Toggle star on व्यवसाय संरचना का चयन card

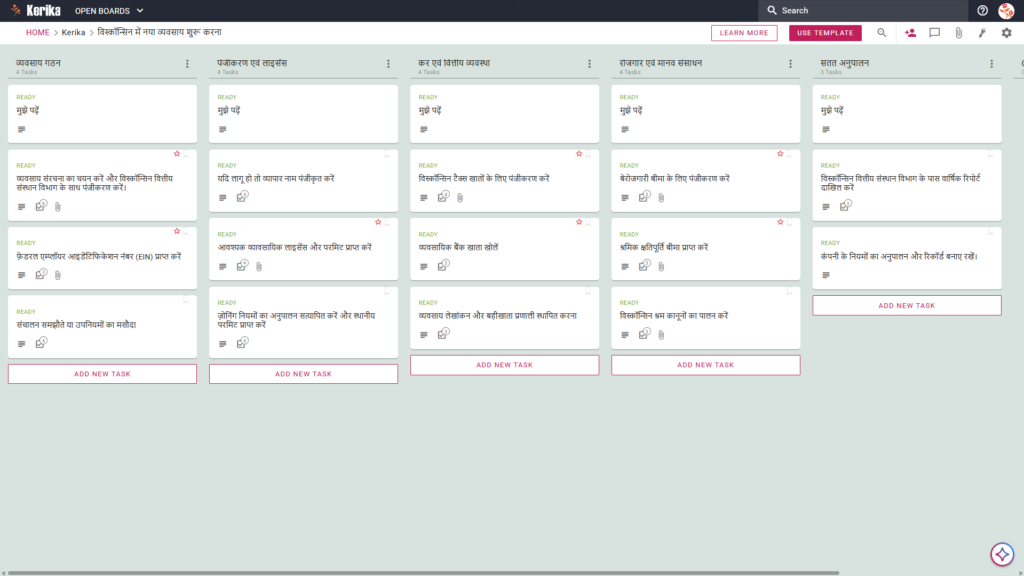[x=177, y=154]
